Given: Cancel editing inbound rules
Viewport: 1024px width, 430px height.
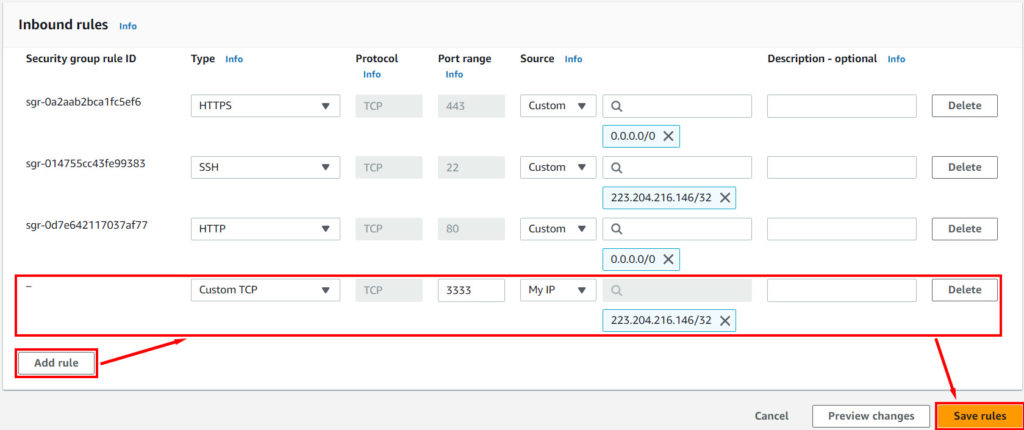Looking at the screenshot, I should tap(771, 416).
